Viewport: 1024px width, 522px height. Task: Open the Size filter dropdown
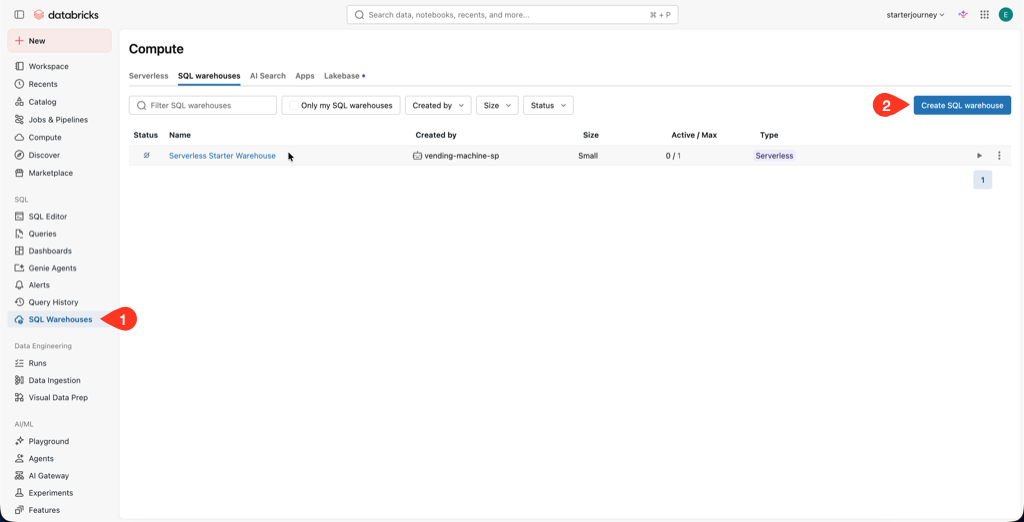(x=498, y=105)
